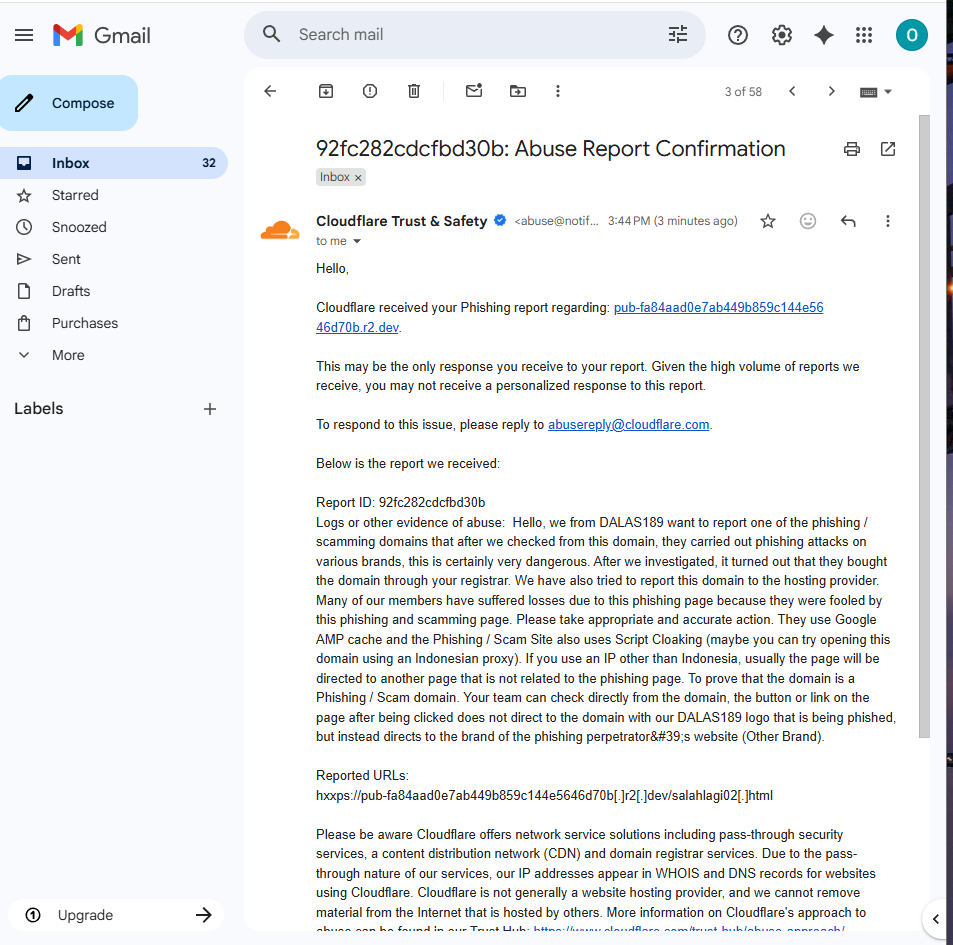953x945 pixels.
Task: Open the Snoozed folder
Action: coord(114,227)
